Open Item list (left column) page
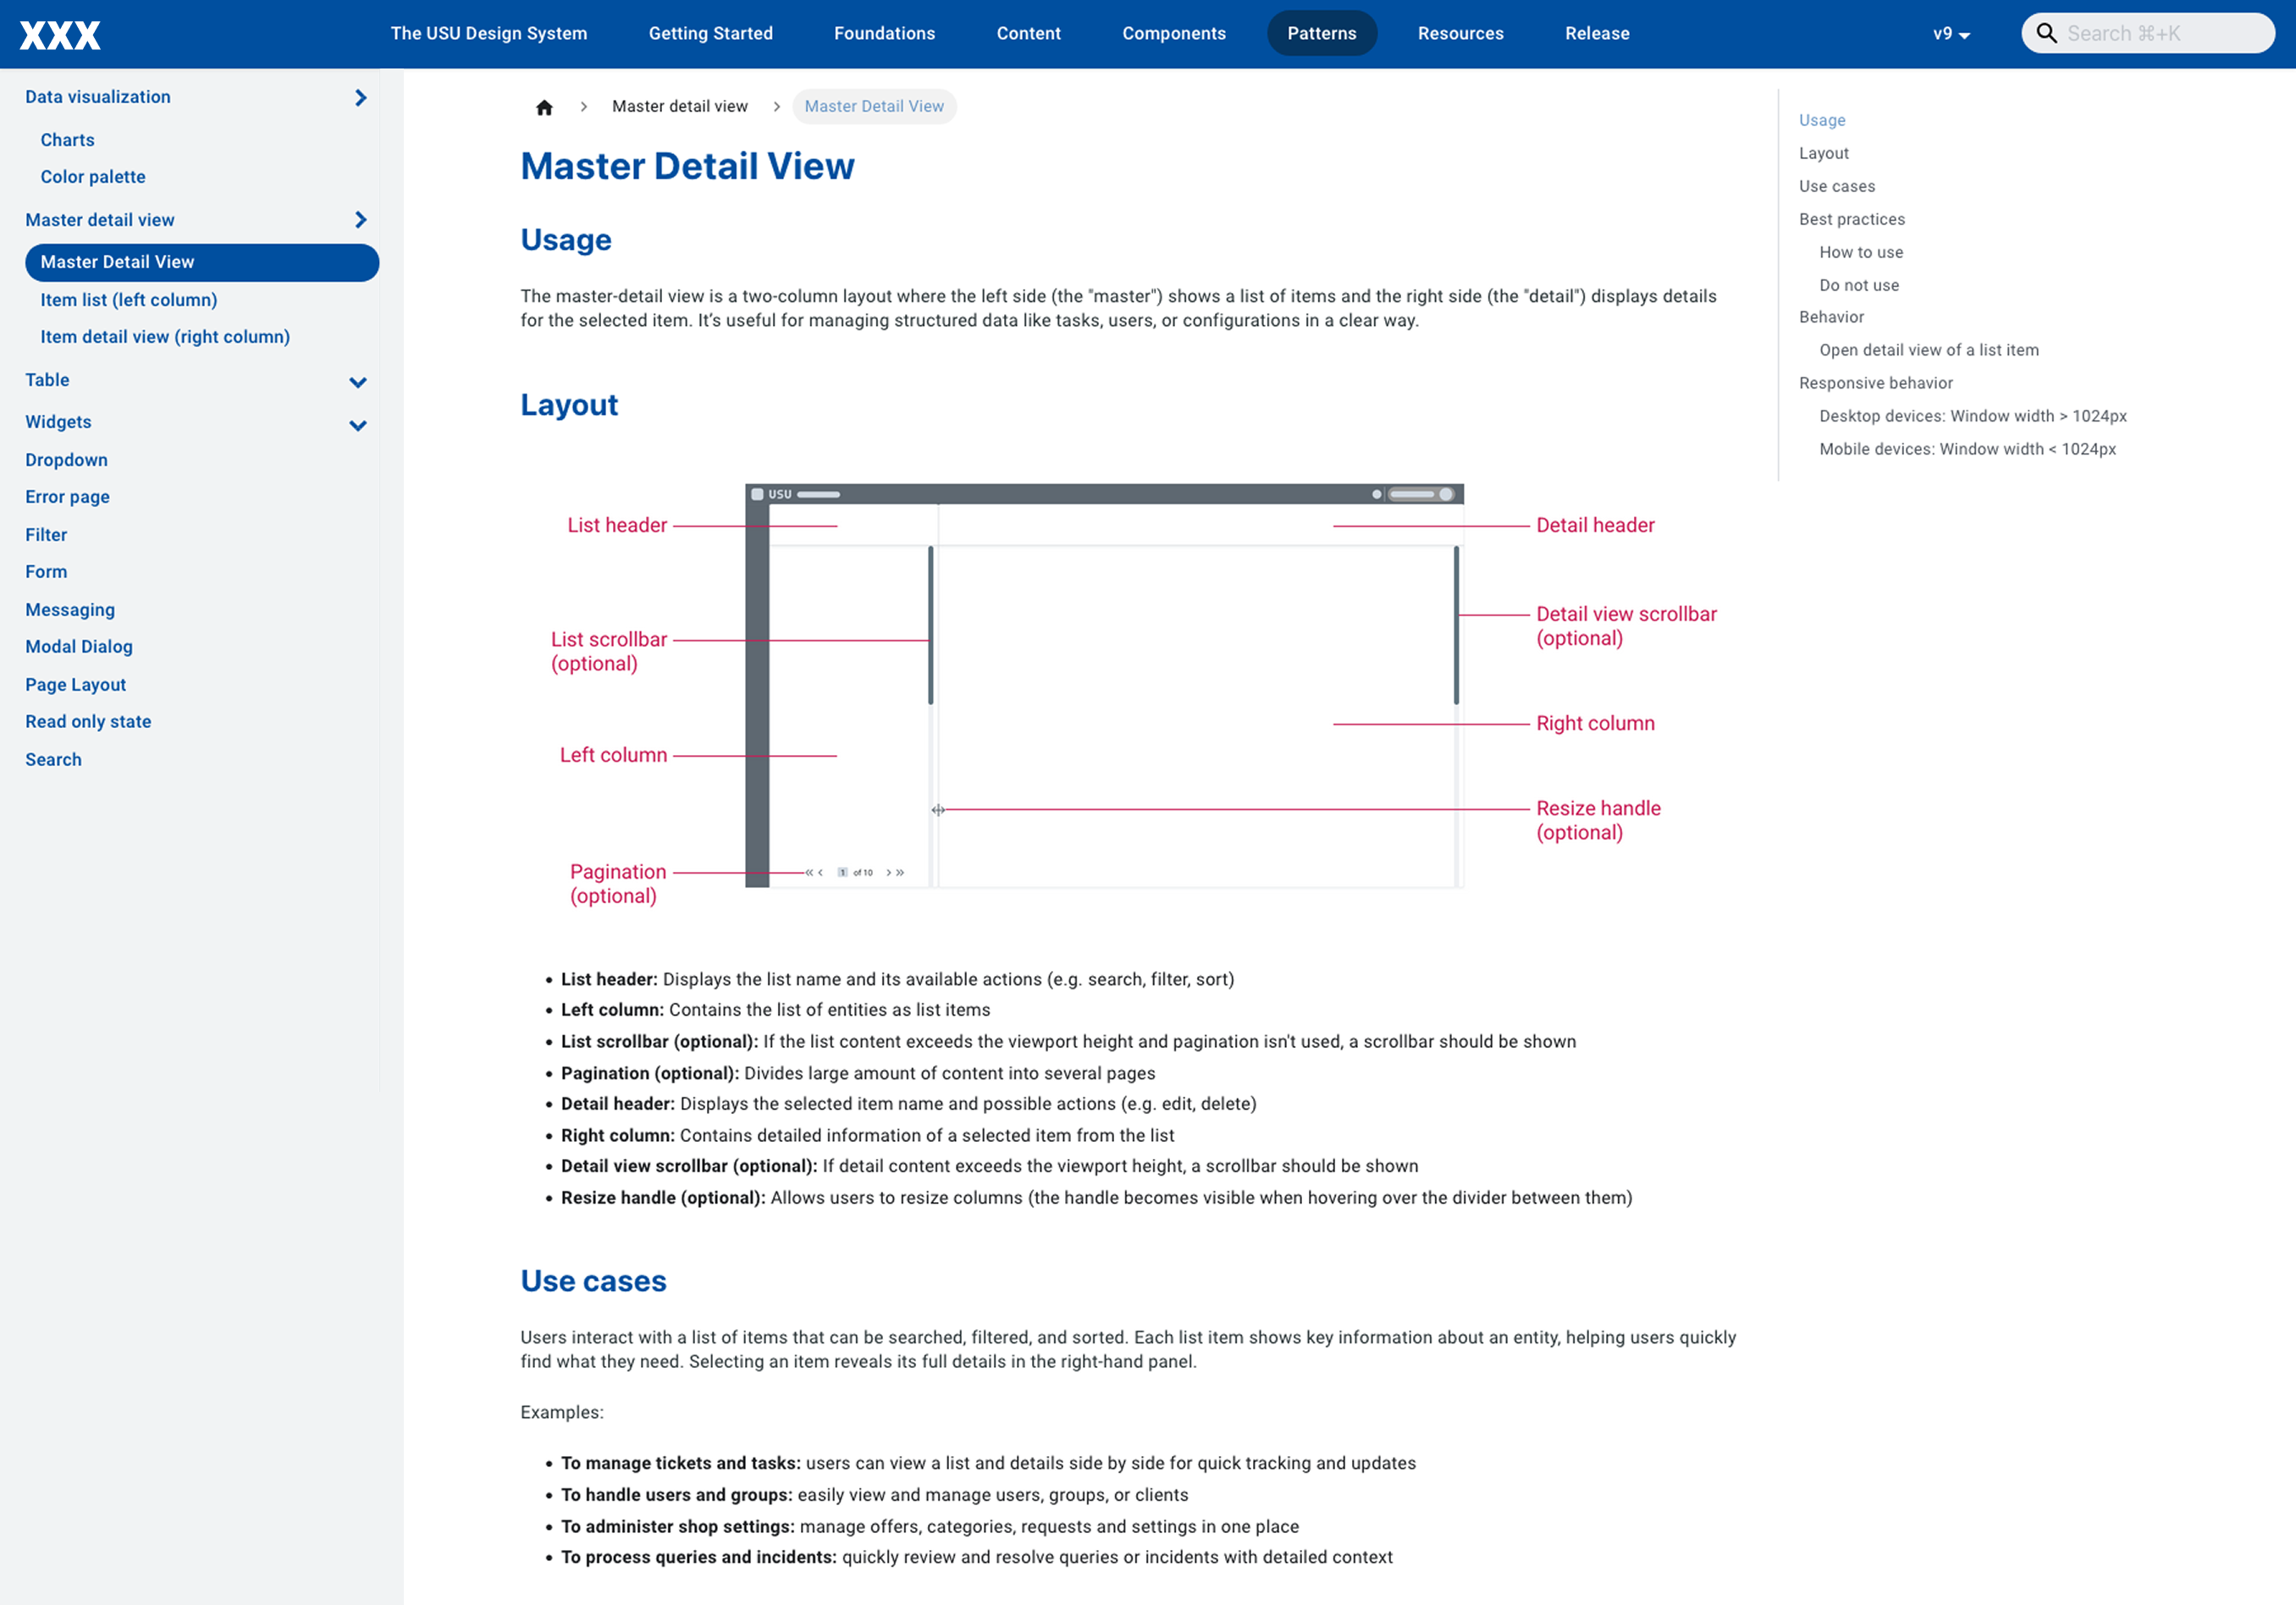This screenshot has height=1605, width=2296. [x=129, y=300]
